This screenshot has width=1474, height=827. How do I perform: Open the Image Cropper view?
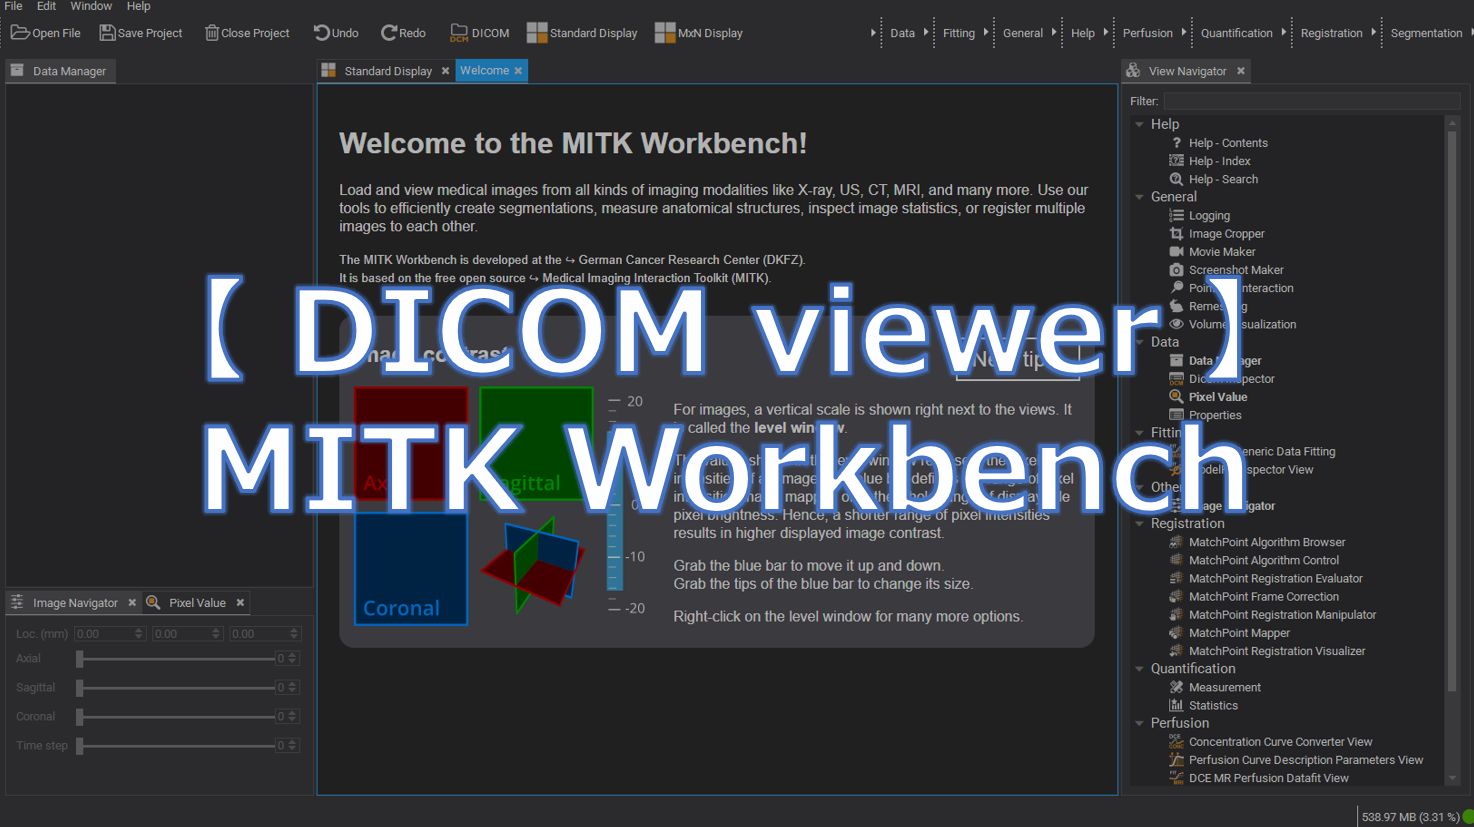point(1226,233)
